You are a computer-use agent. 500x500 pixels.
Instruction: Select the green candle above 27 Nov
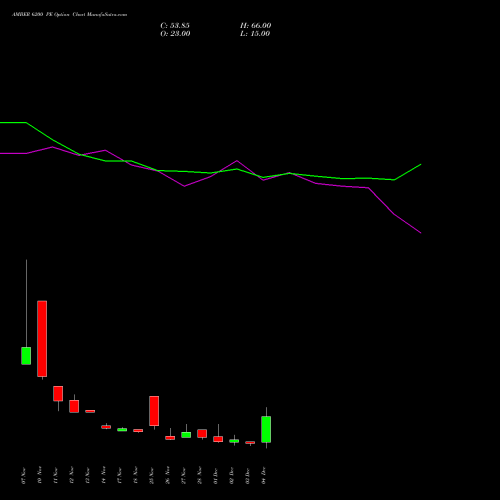click(x=186, y=435)
